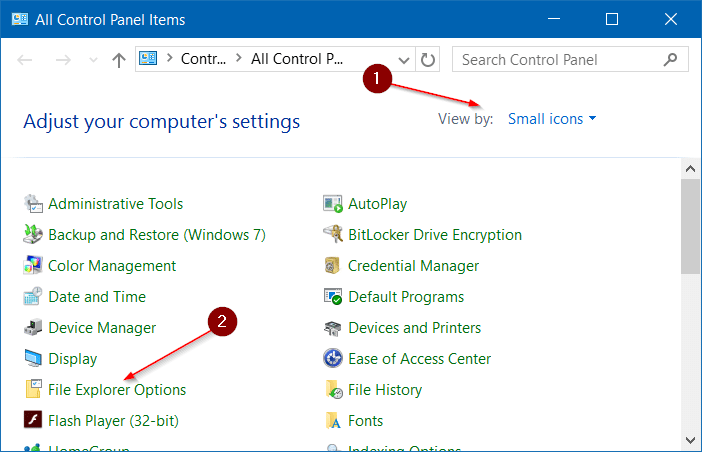Open Credential Manager link
Viewport: 702px width, 452px height.
point(413,266)
